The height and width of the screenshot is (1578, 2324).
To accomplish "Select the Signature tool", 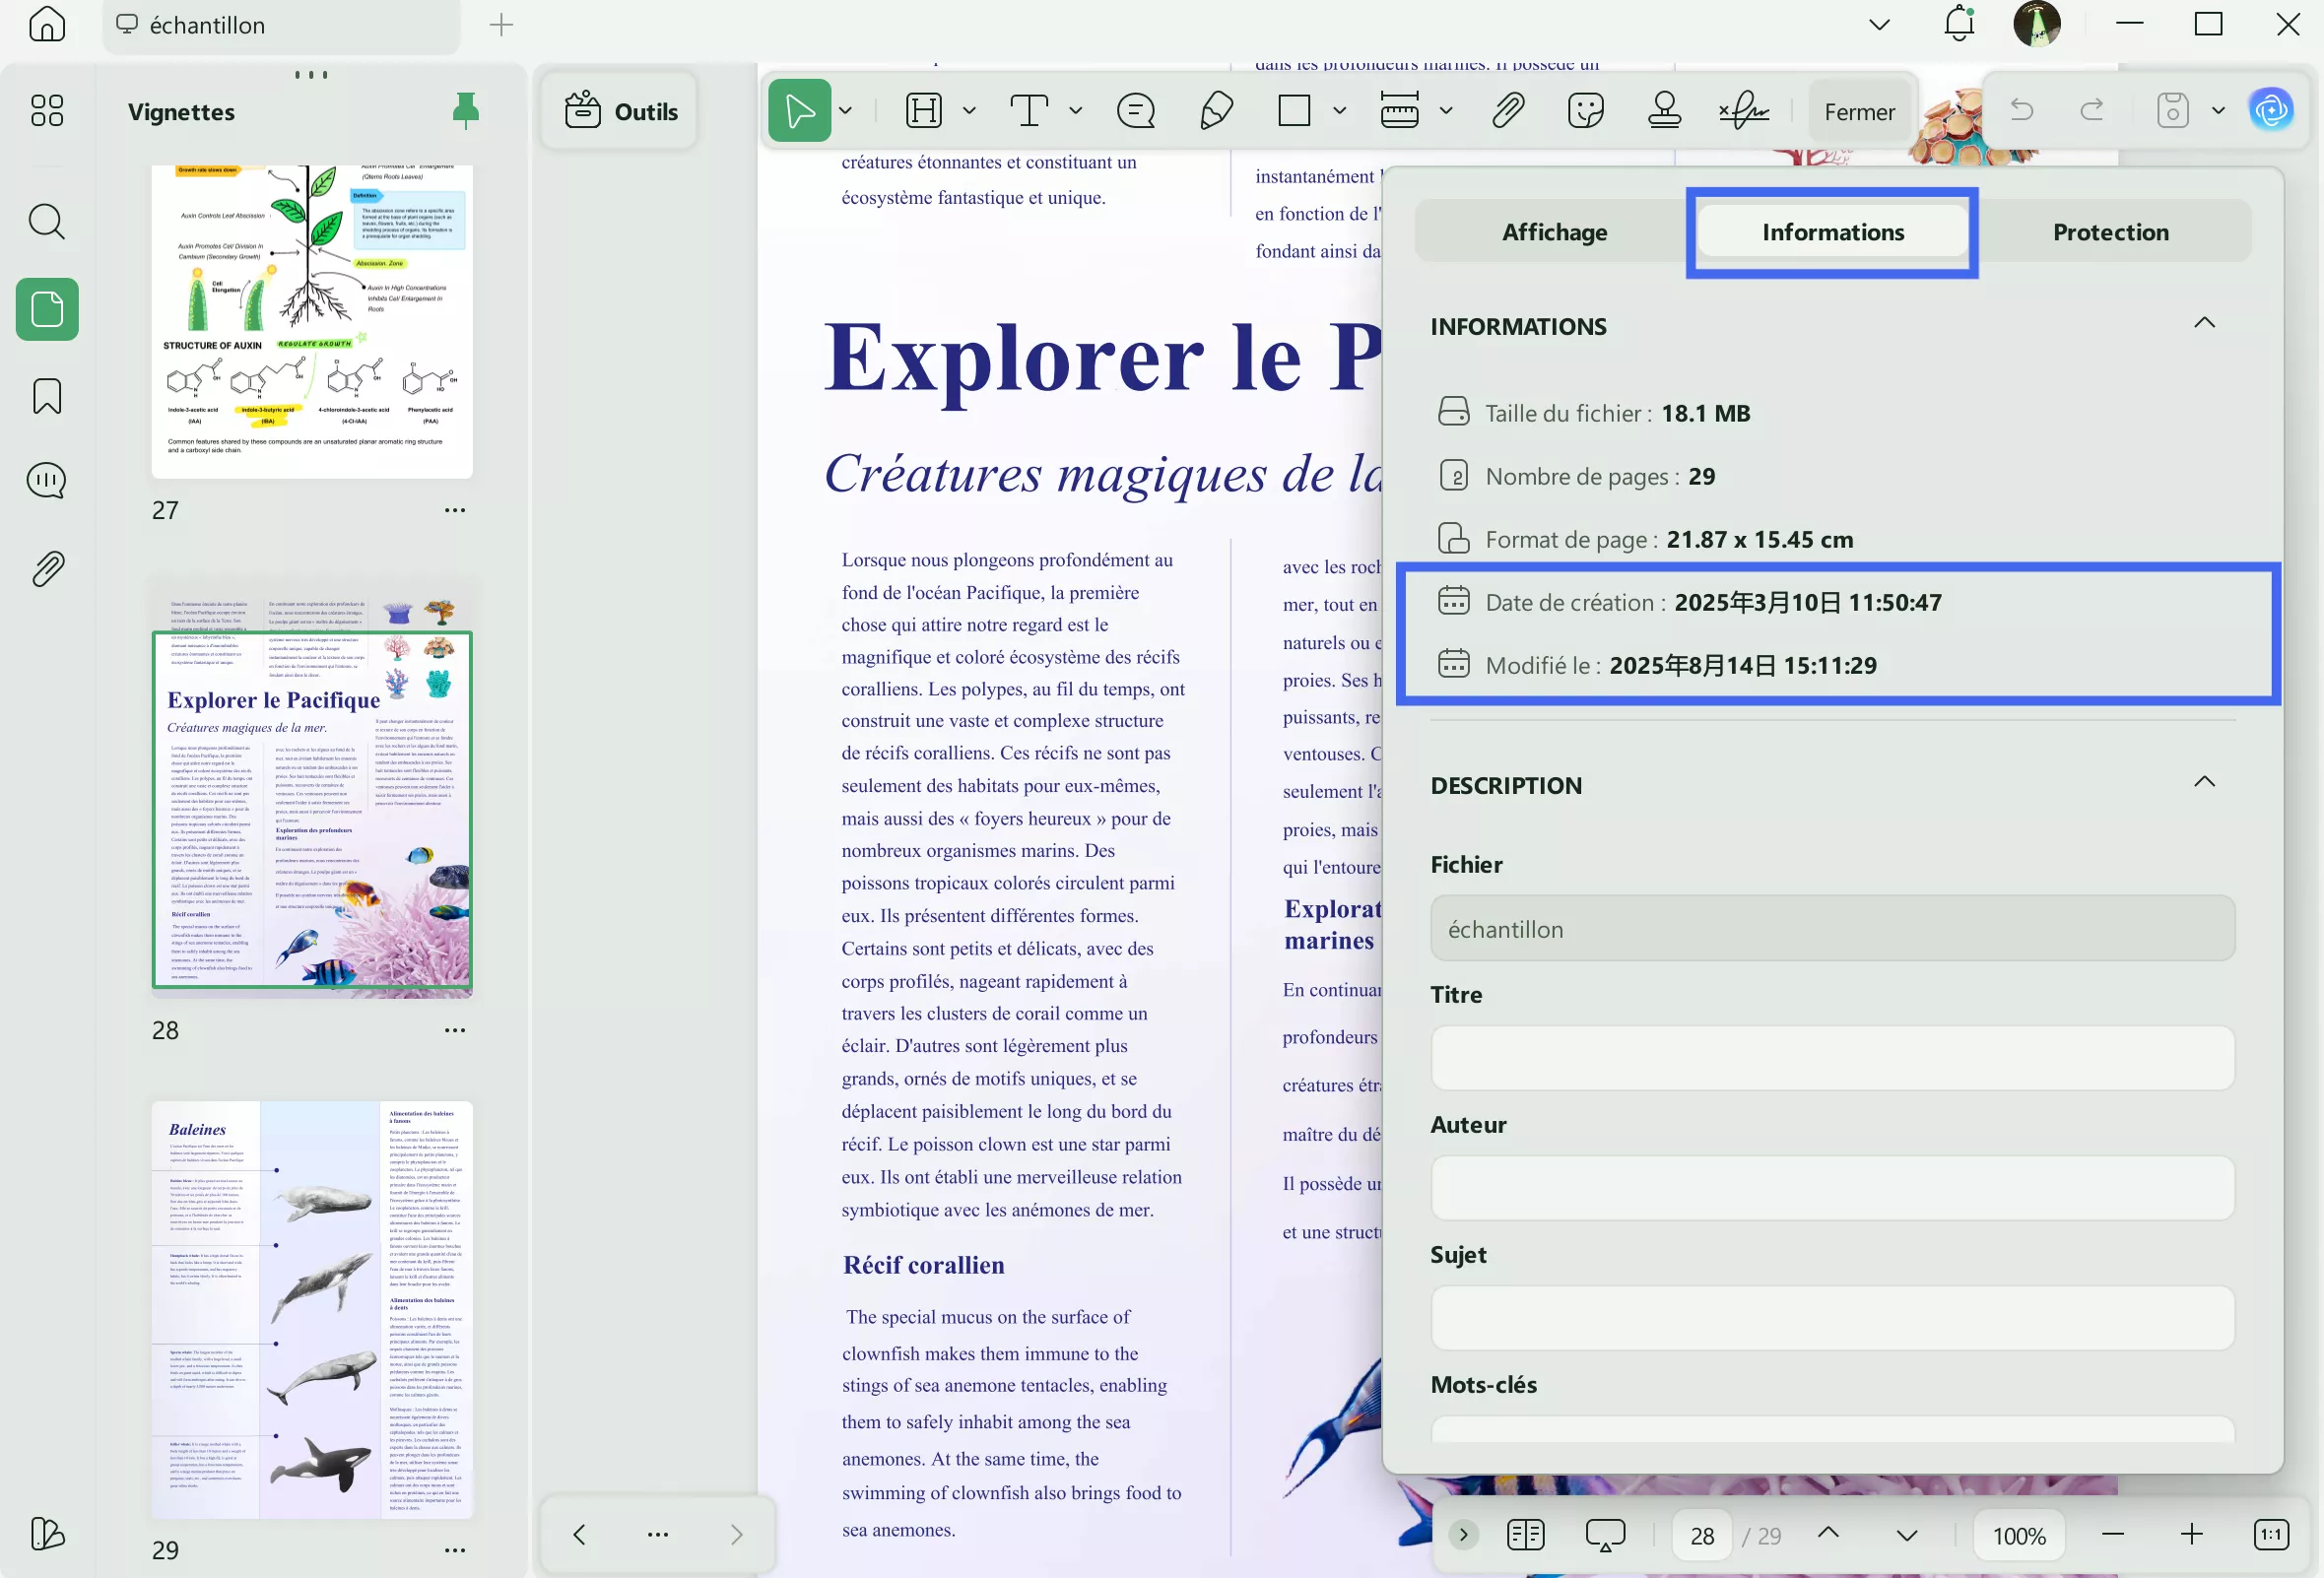I will click(x=1744, y=110).
